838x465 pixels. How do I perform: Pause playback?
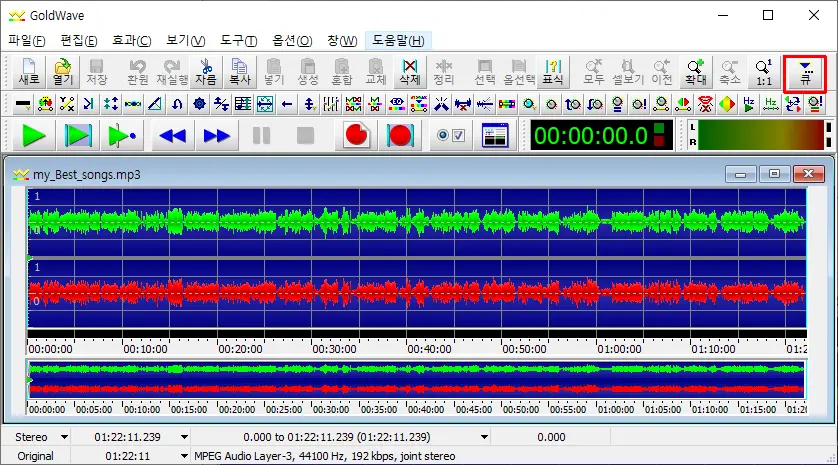pos(261,136)
